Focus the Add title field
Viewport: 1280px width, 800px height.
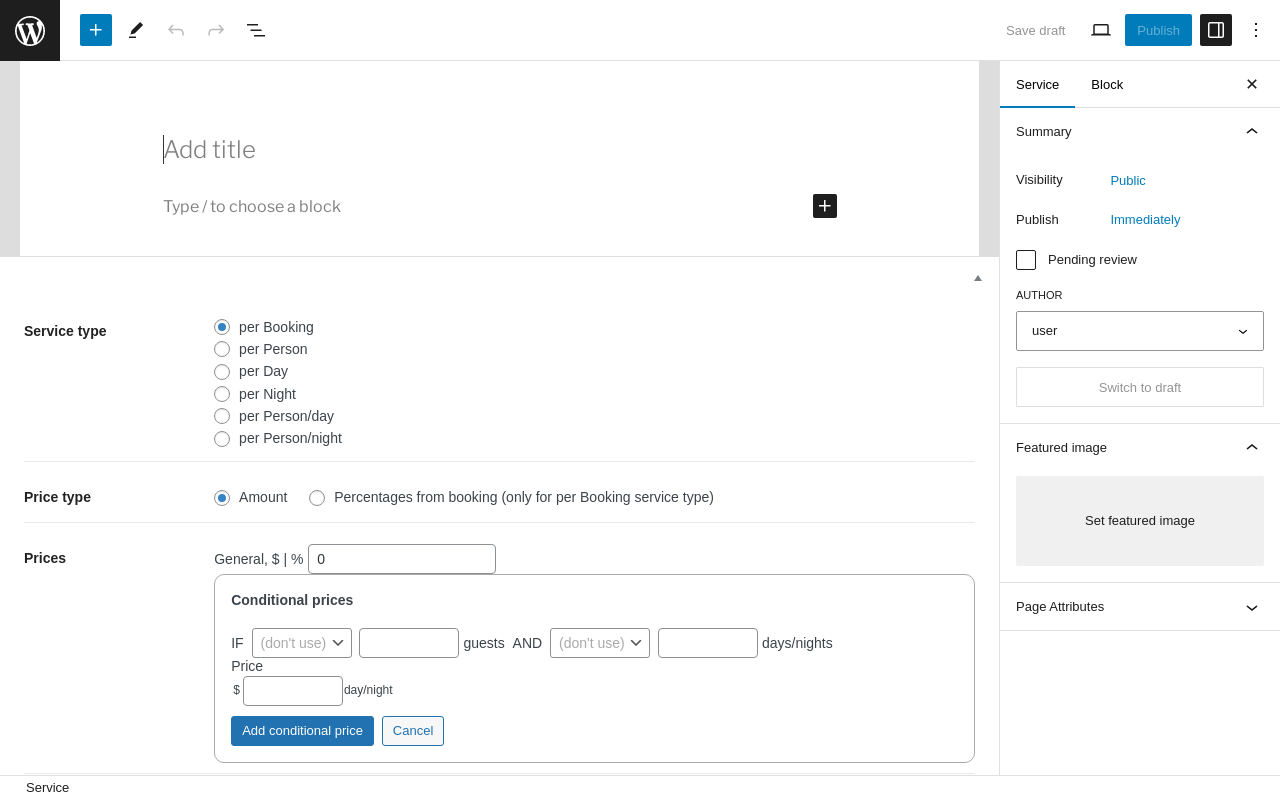[x=500, y=150]
